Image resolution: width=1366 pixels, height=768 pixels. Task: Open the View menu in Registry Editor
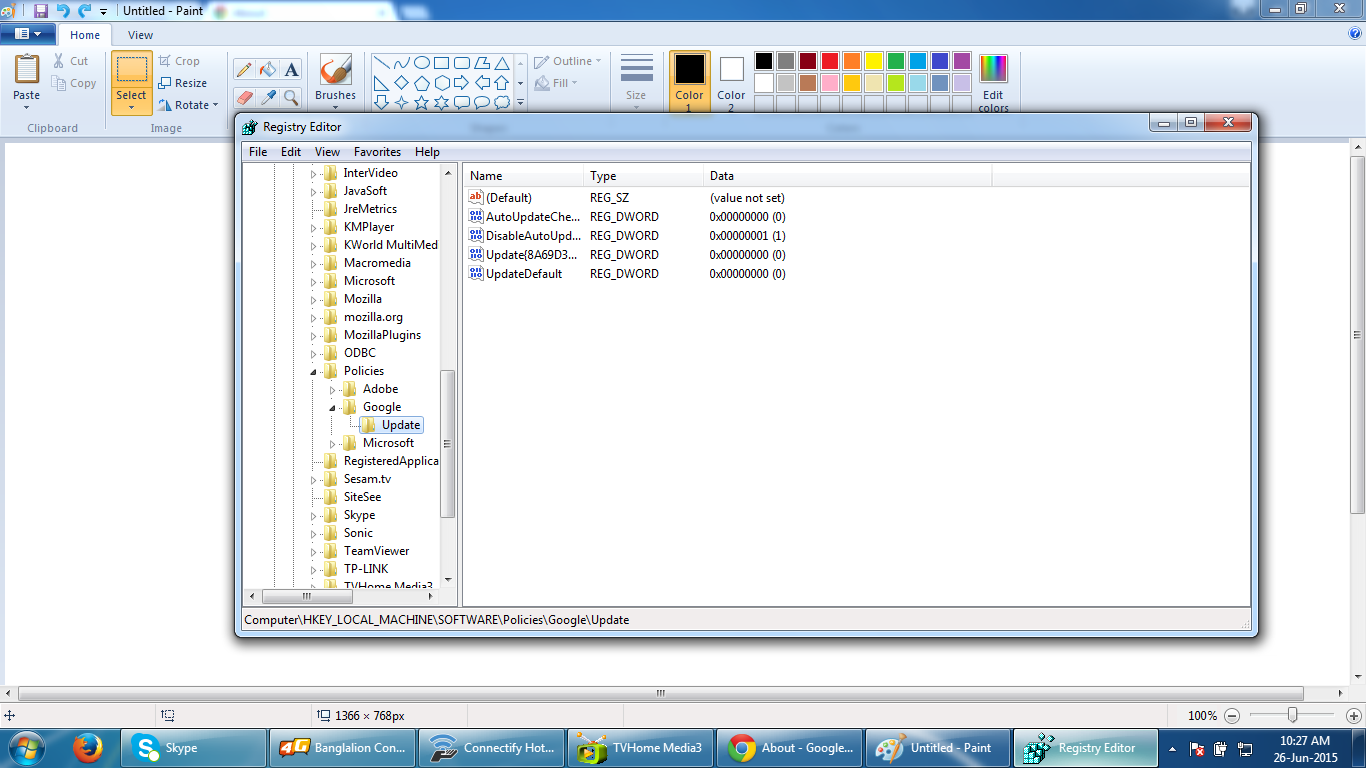point(327,152)
